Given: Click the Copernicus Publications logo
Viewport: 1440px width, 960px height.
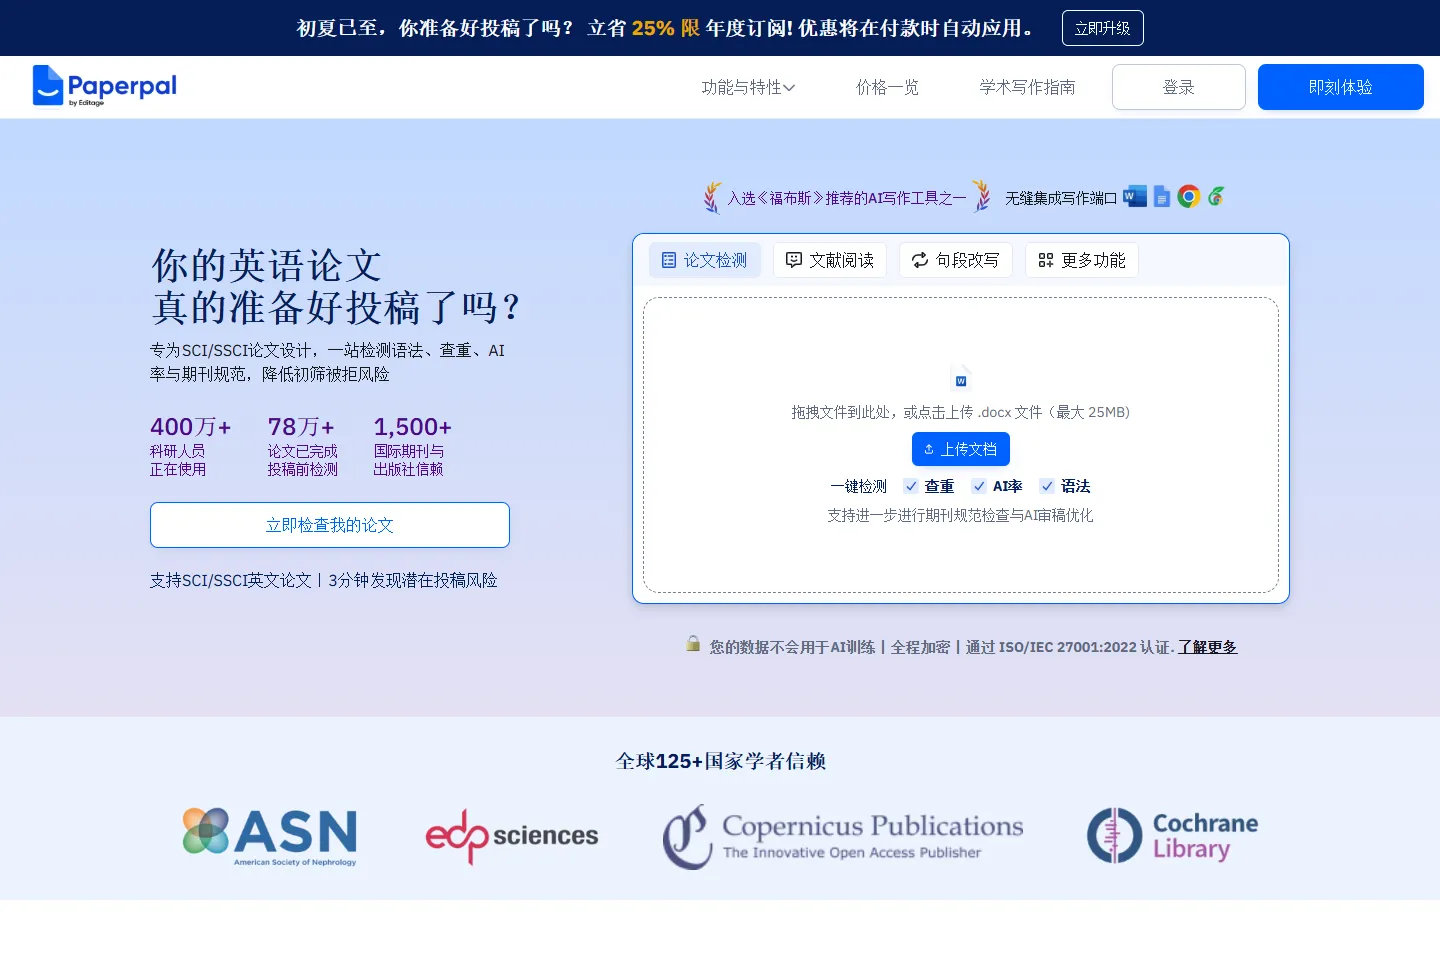Looking at the screenshot, I should pyautogui.click(x=843, y=837).
